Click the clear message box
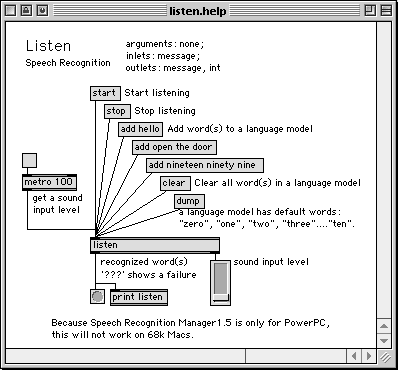Viewport: 398px width, 370px height. click(x=175, y=183)
